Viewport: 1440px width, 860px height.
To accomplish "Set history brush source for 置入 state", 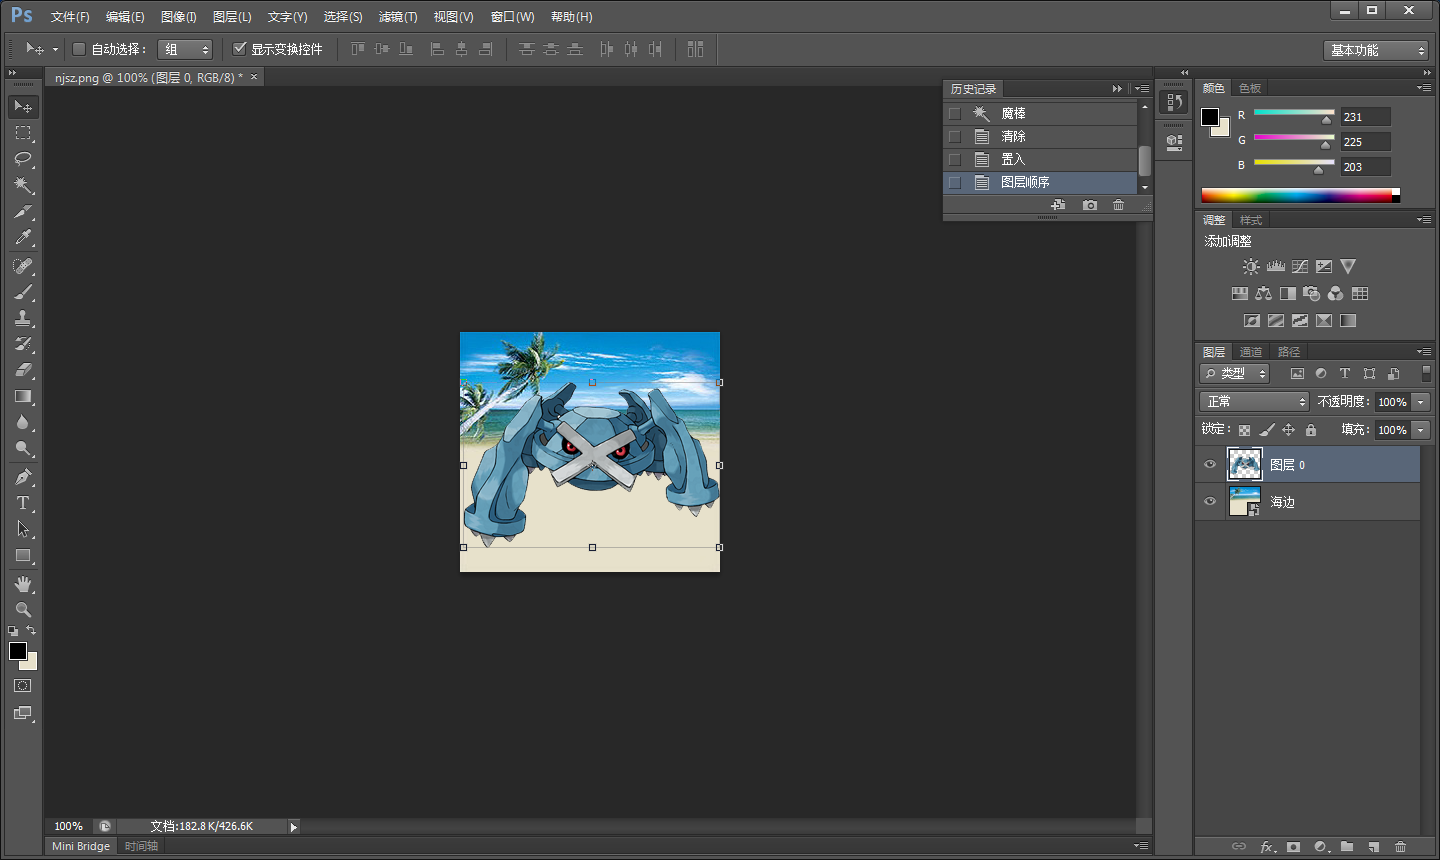I will coord(955,160).
